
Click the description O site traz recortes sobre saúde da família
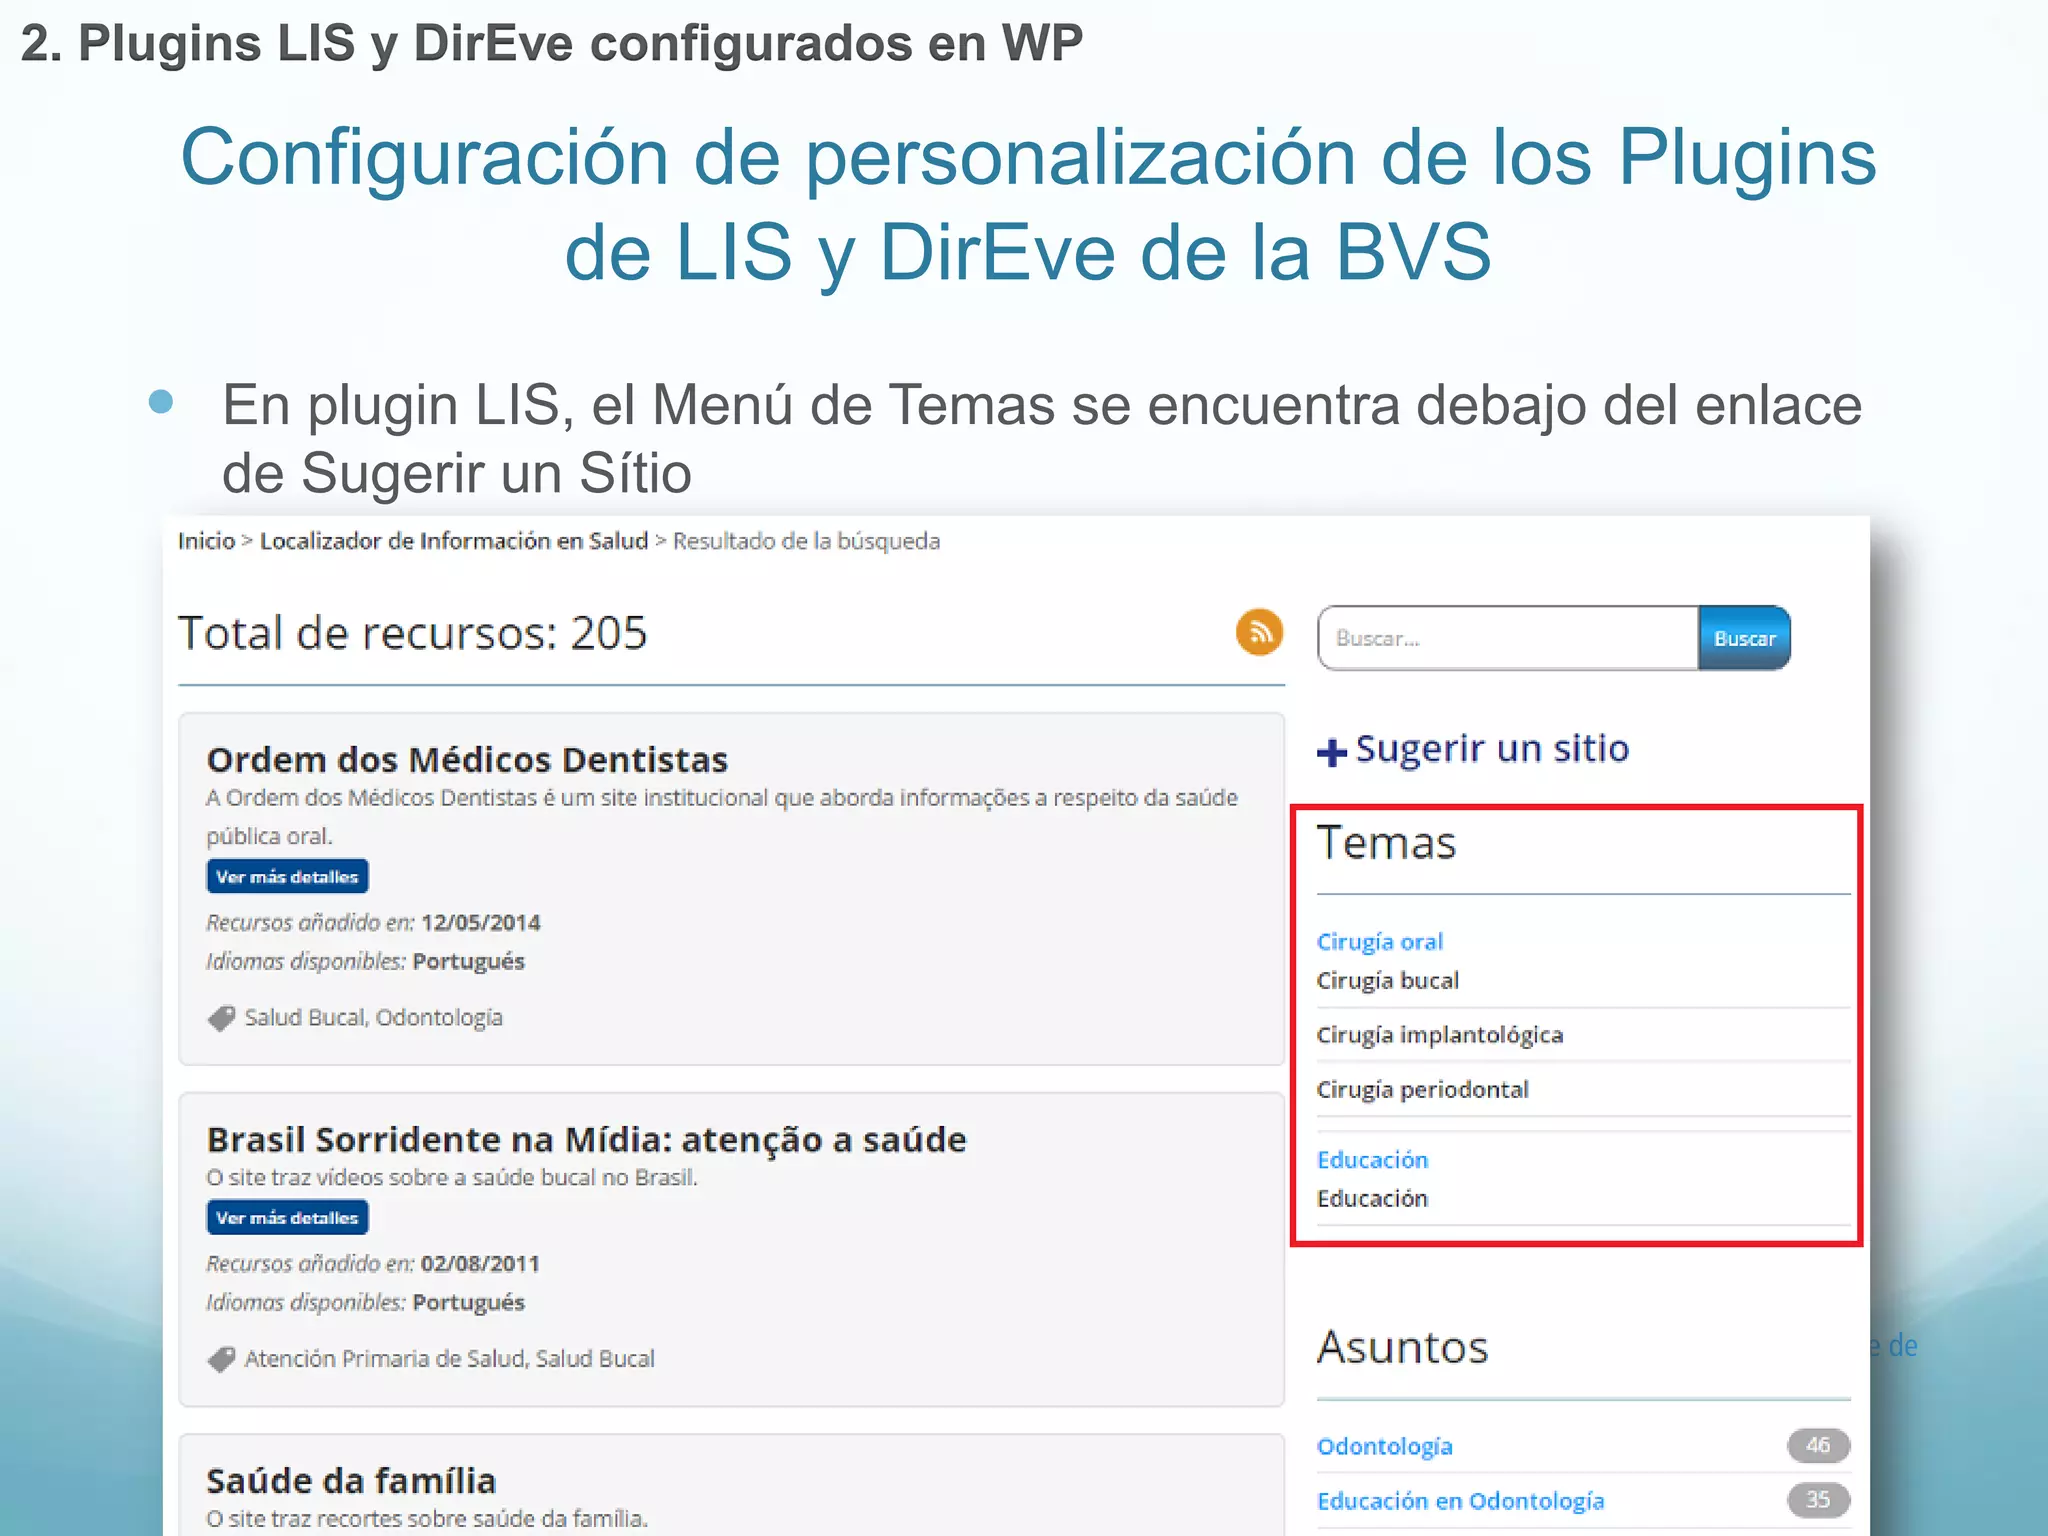(x=427, y=1519)
